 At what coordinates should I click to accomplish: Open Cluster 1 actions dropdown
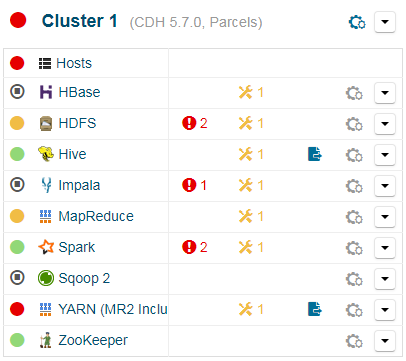click(385, 22)
